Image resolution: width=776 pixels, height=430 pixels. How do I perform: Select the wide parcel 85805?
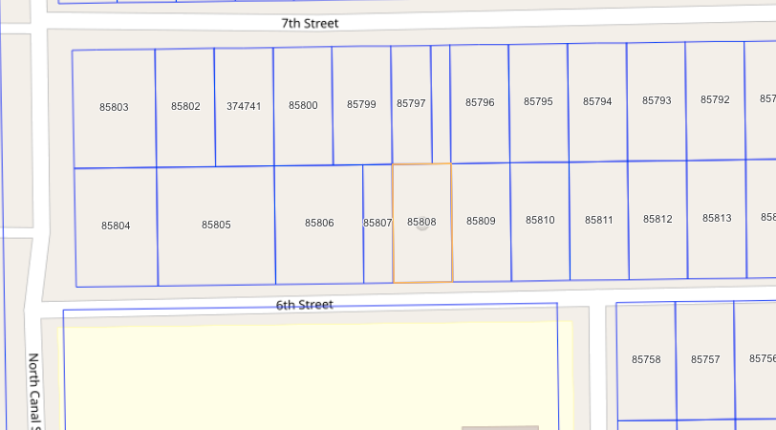[216, 225]
